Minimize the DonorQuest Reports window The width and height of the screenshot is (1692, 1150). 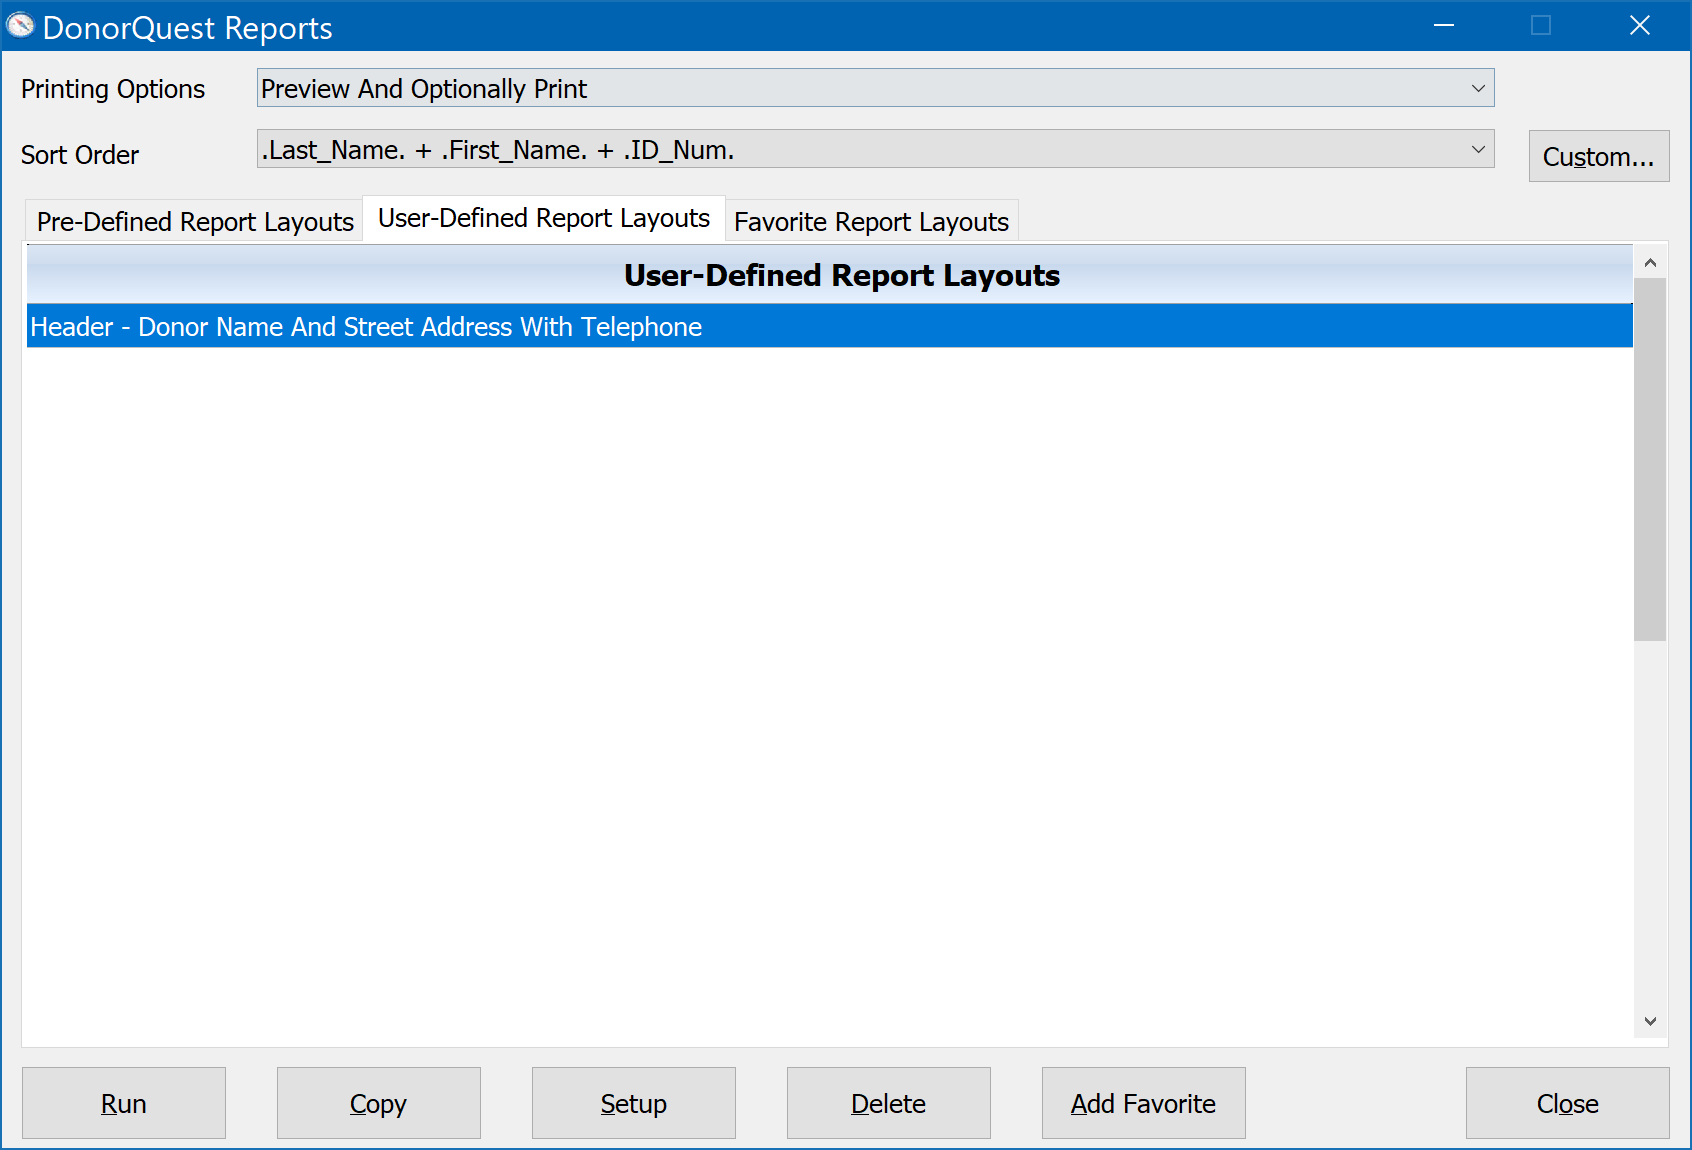(1444, 26)
